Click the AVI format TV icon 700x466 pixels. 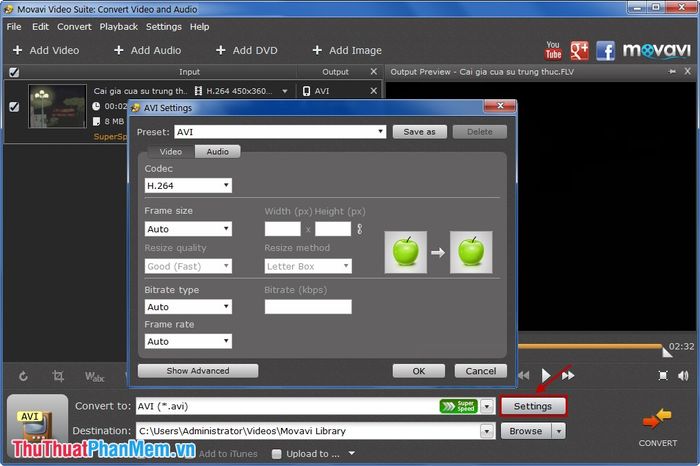(x=36, y=425)
